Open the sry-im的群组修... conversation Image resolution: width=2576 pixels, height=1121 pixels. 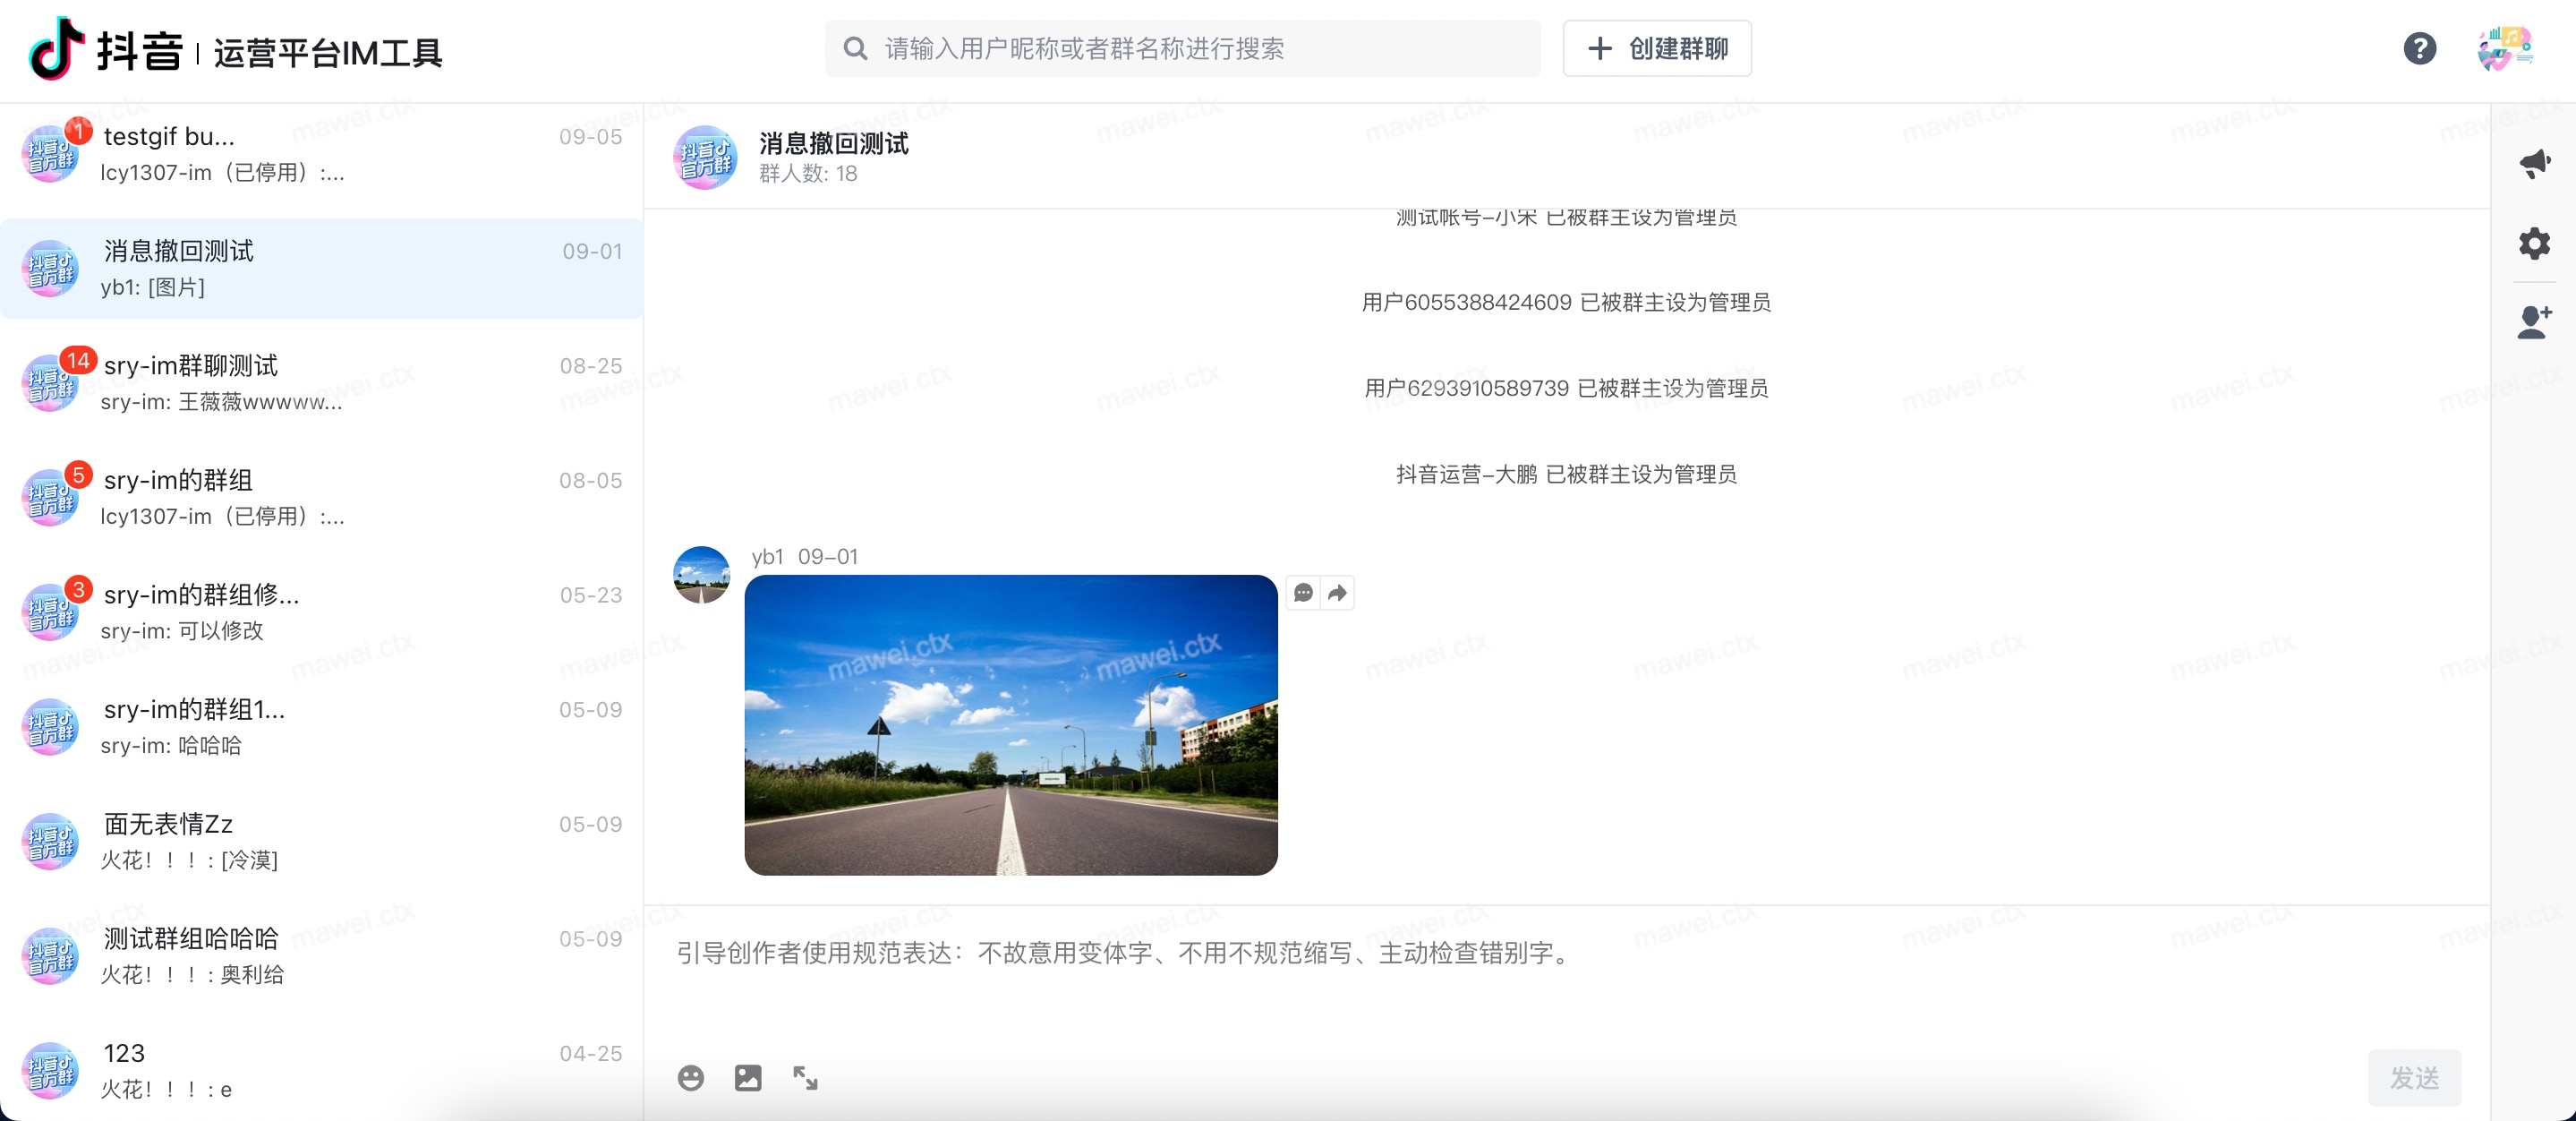pos(321,612)
